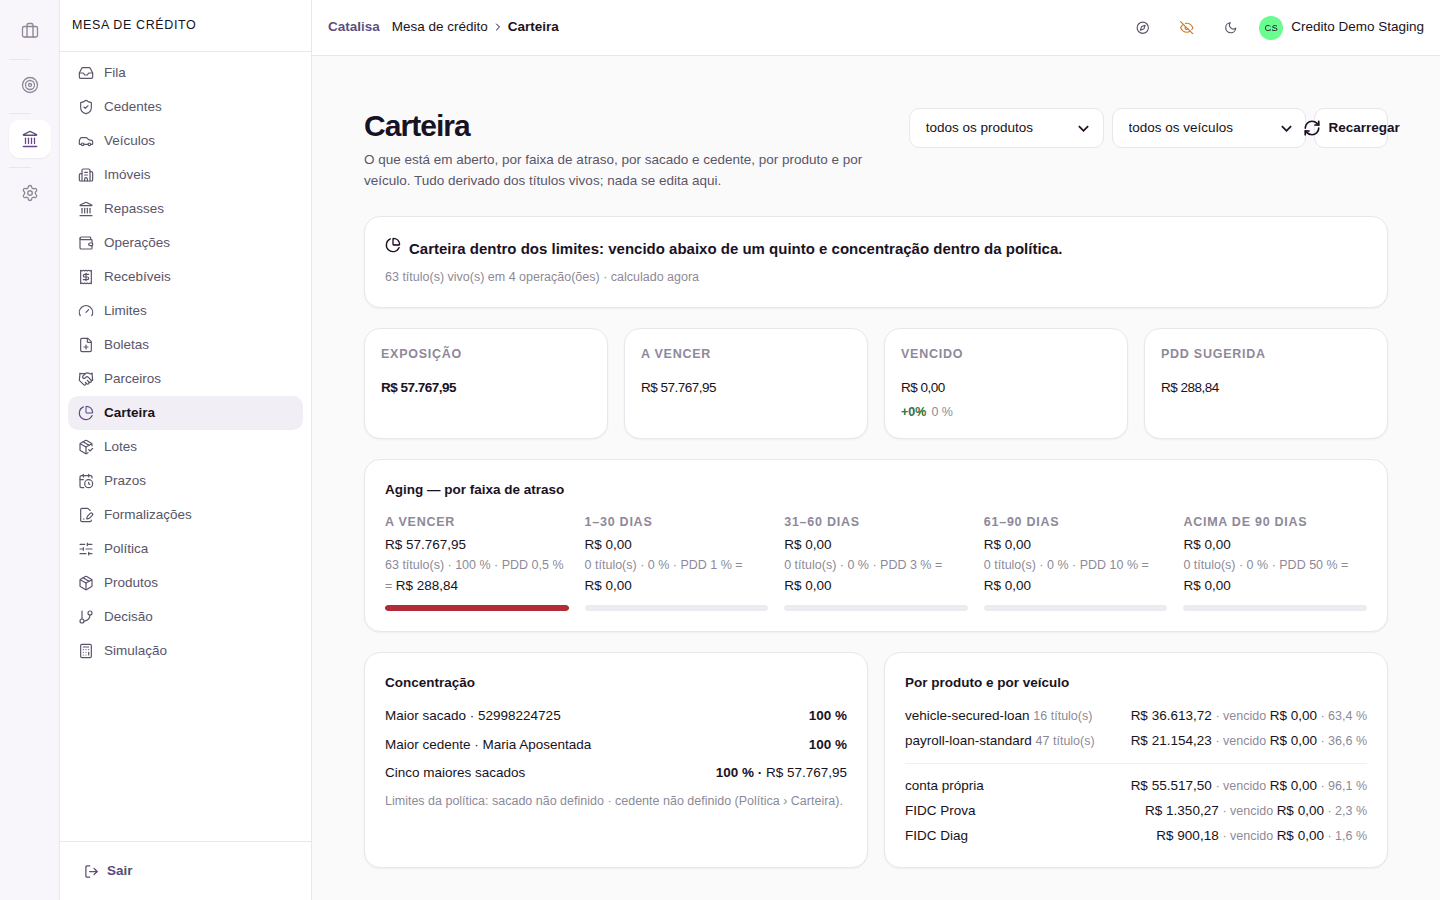
Task: Click the Exposição card value R$ 57.767,95
Action: (419, 388)
